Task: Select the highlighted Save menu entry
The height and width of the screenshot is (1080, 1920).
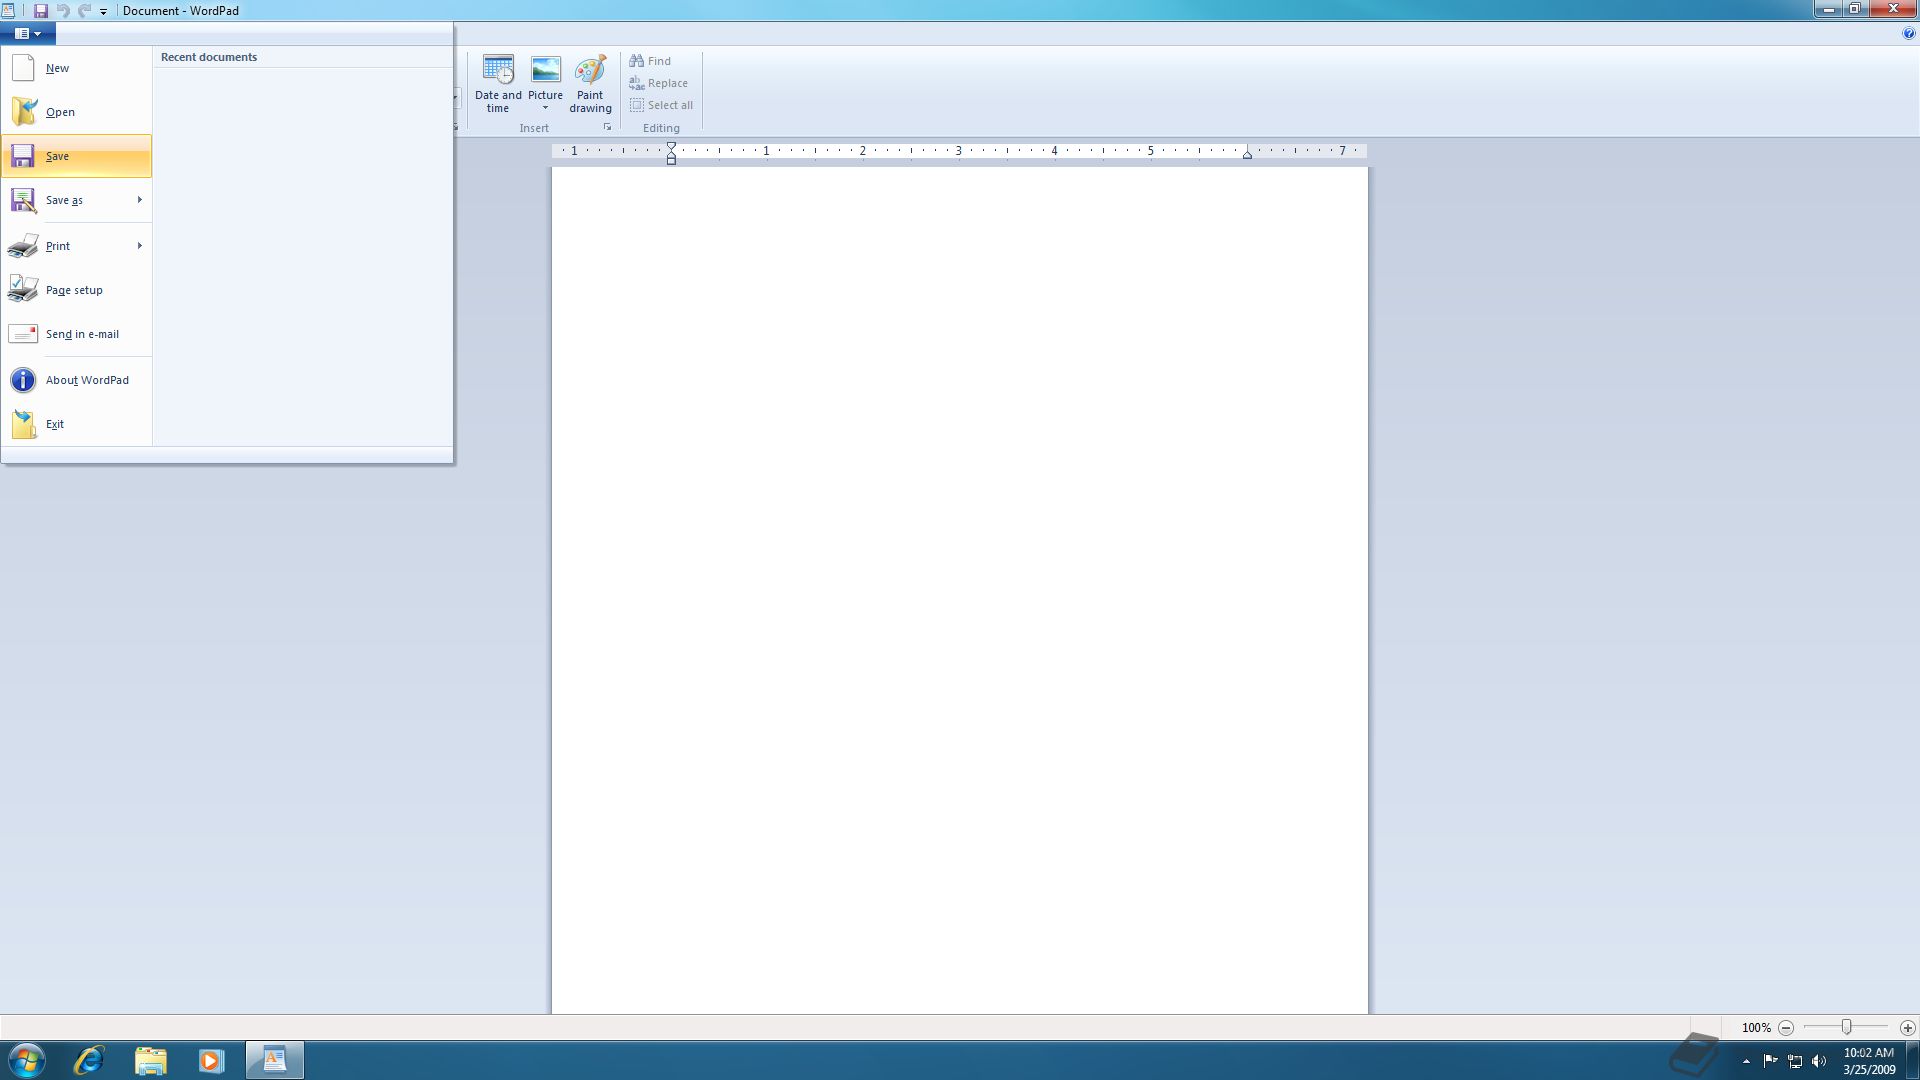Action: [x=76, y=156]
